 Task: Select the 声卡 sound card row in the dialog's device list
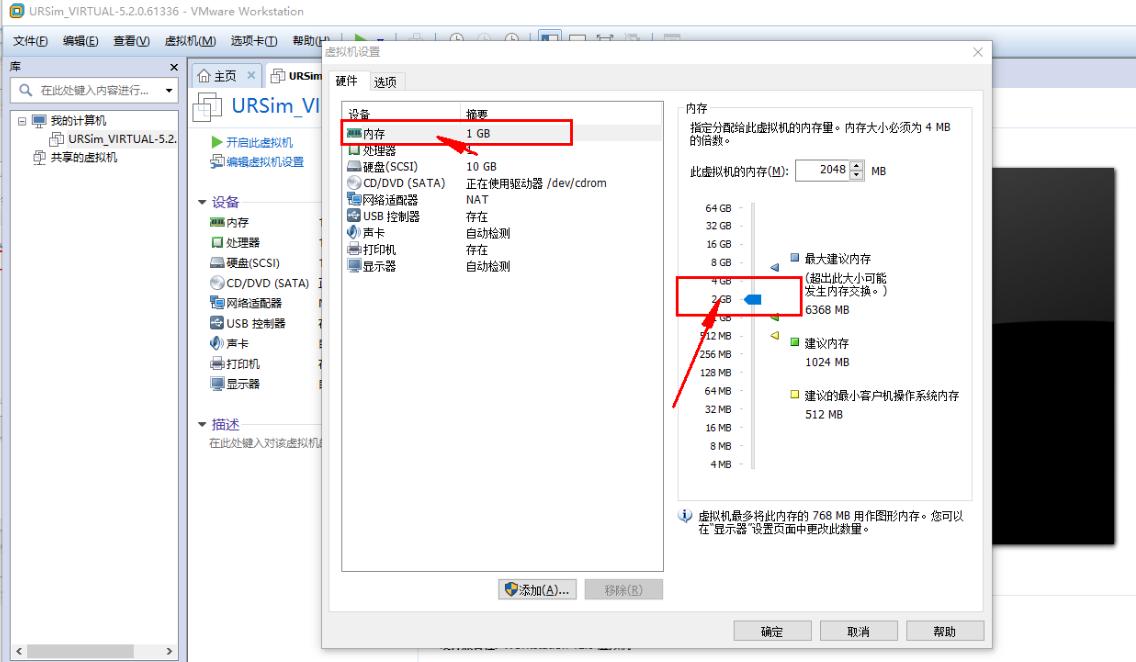(501, 233)
